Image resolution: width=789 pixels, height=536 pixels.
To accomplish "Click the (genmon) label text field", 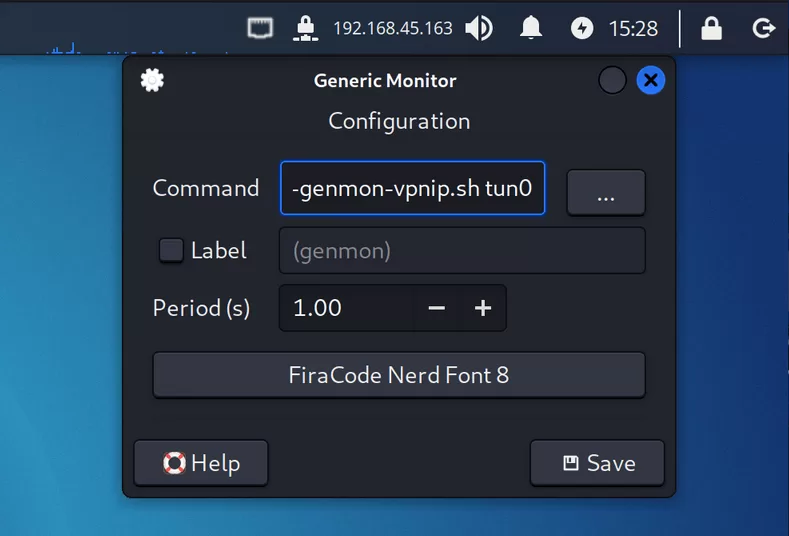I will click(x=461, y=250).
